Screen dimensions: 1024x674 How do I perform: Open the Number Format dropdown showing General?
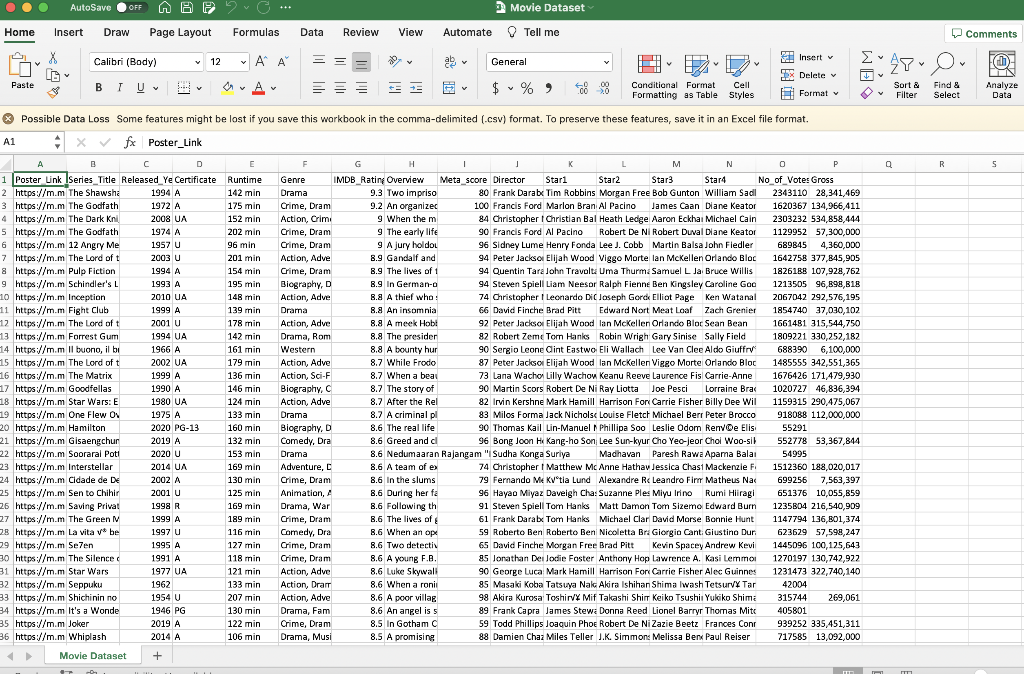point(550,62)
